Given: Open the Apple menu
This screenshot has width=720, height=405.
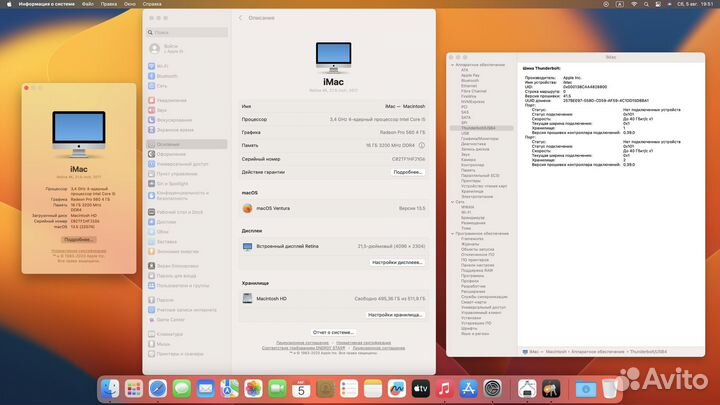Looking at the screenshot, I should (9, 4).
